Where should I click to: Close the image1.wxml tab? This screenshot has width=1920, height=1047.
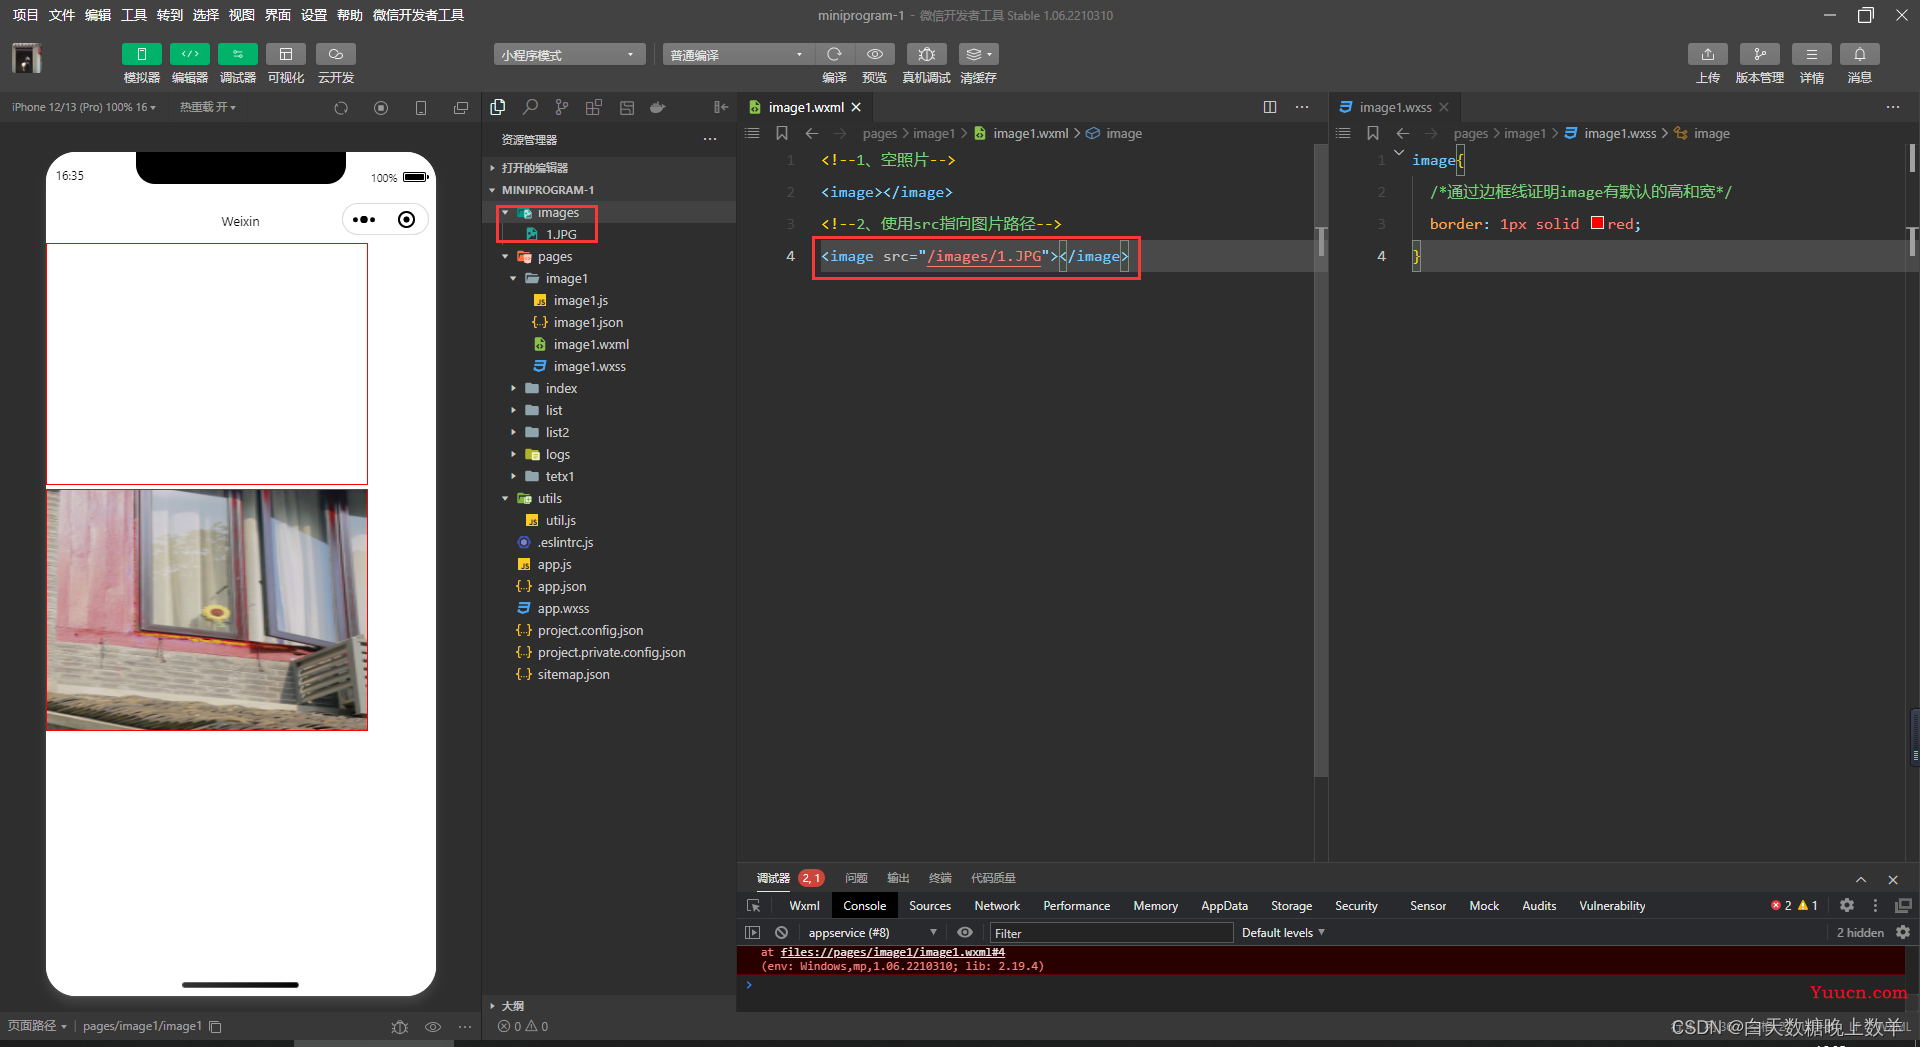tap(856, 107)
